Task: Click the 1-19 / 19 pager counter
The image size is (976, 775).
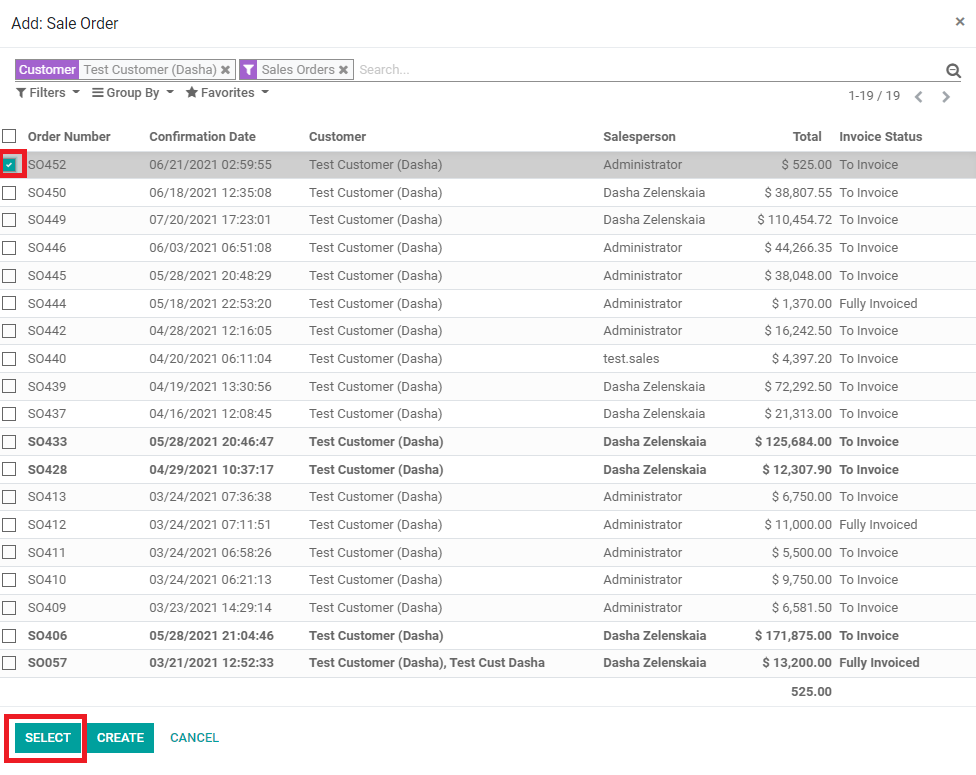Action: pos(874,96)
